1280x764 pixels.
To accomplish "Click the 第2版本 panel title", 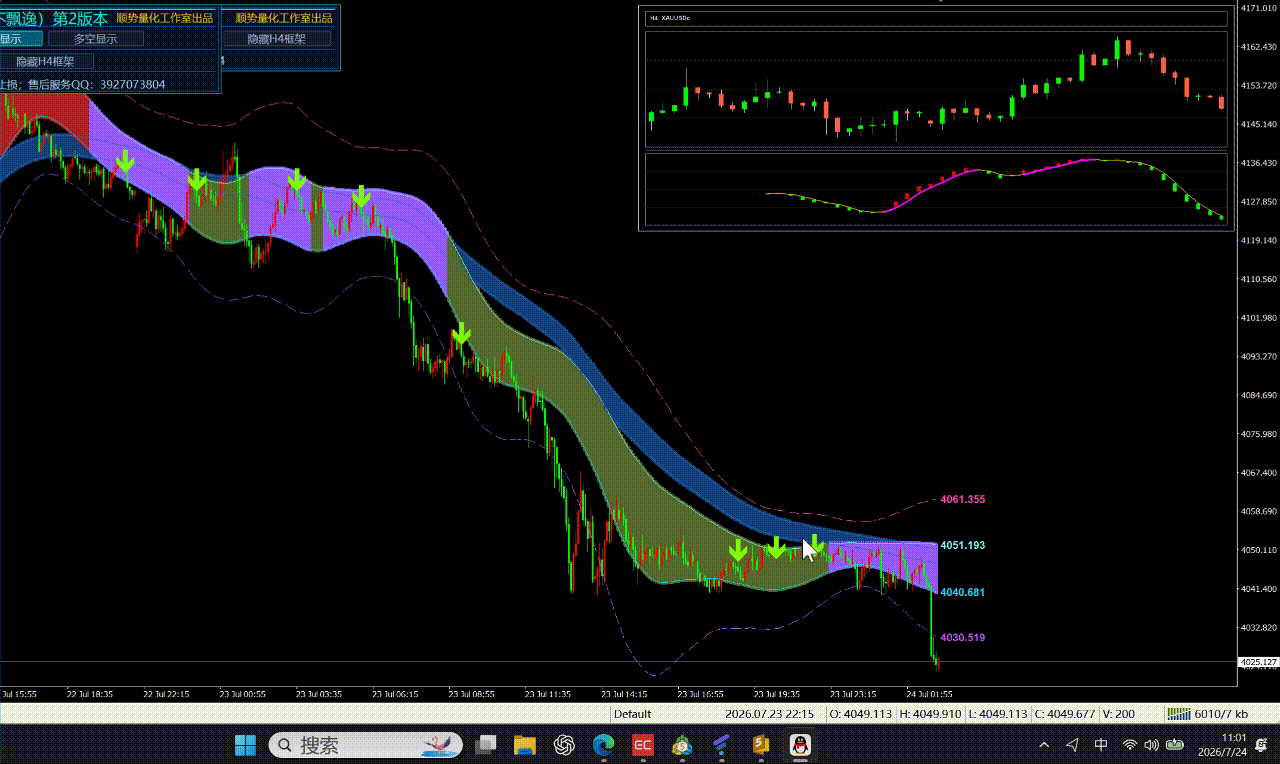I will point(79,18).
